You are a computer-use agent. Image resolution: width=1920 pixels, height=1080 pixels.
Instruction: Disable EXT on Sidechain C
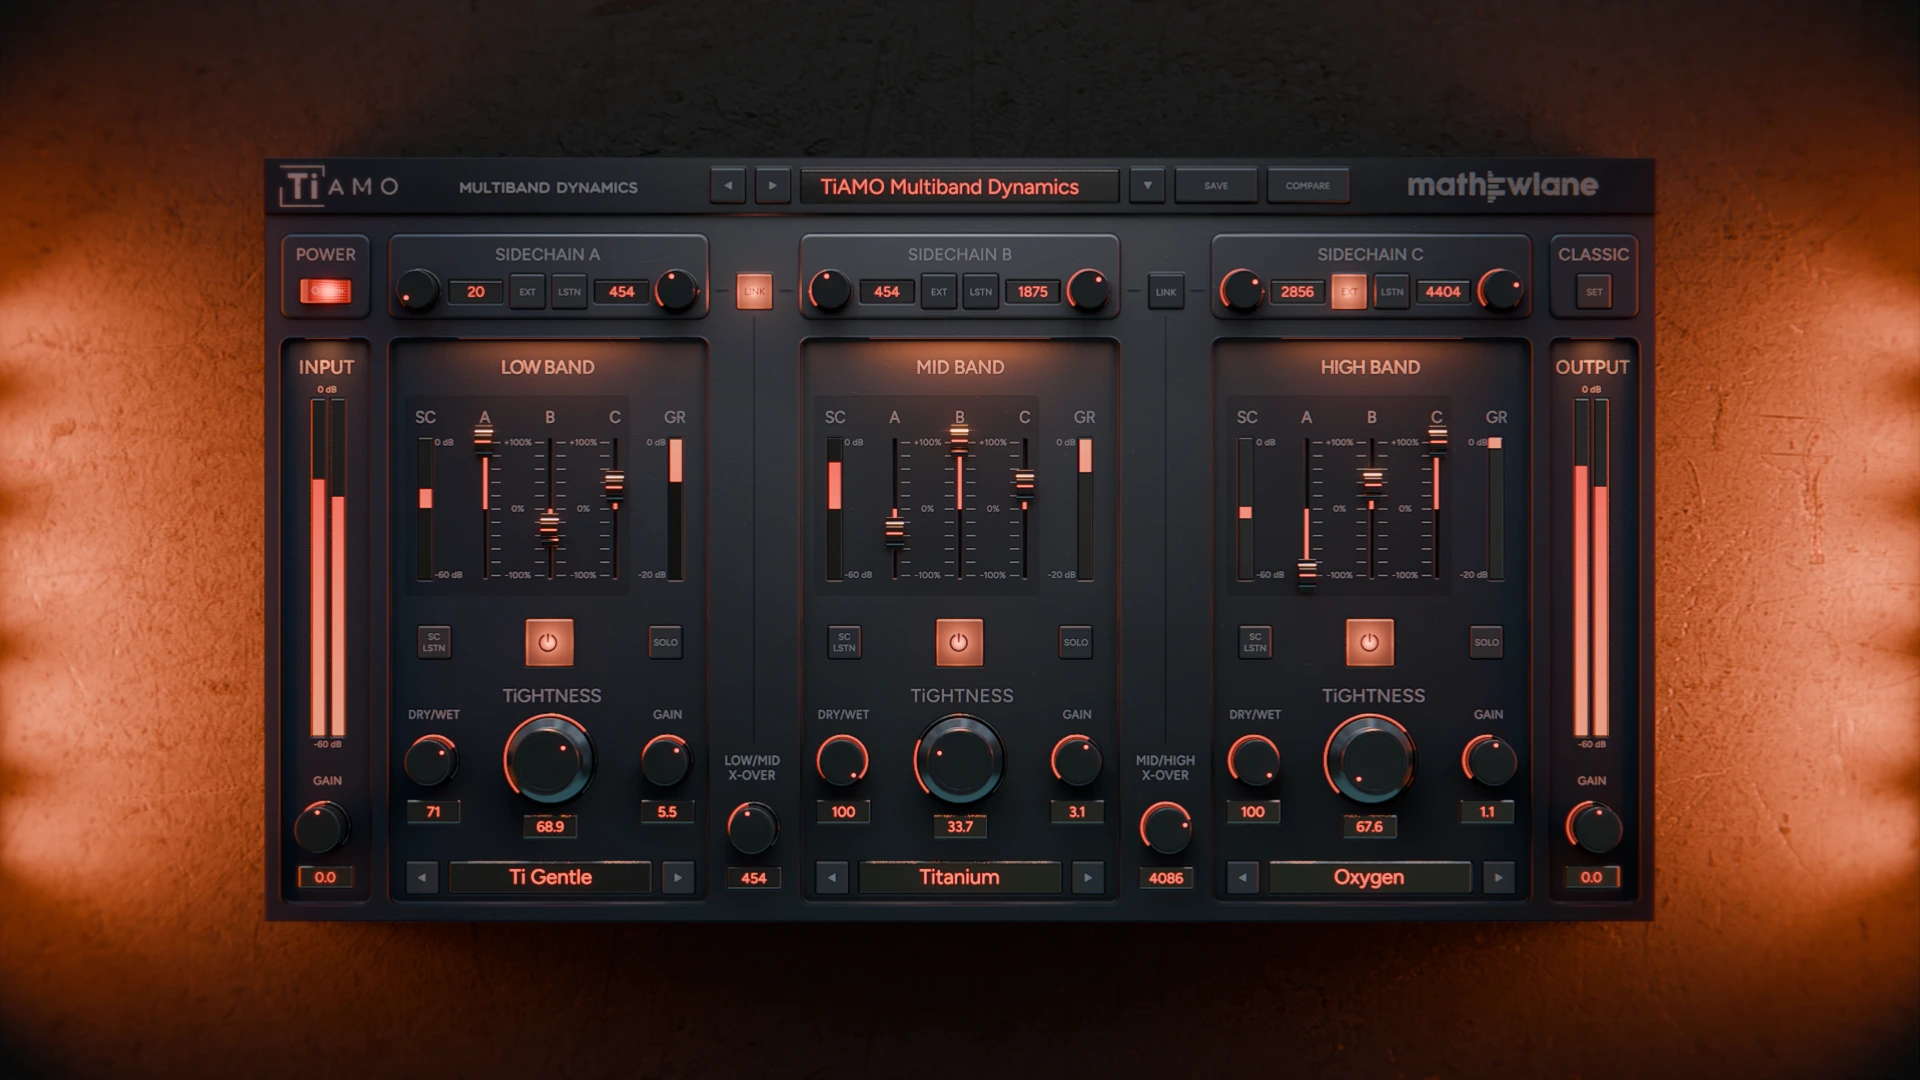(1349, 292)
